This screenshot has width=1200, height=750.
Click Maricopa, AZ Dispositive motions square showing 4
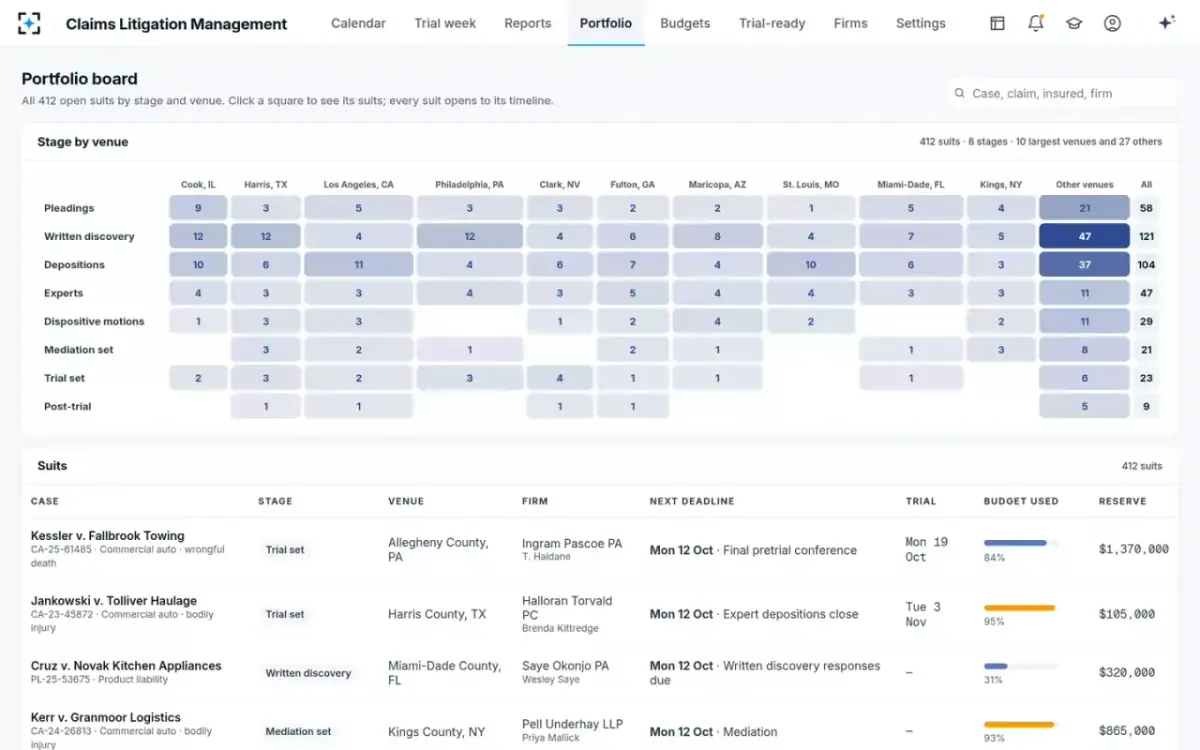(x=717, y=321)
